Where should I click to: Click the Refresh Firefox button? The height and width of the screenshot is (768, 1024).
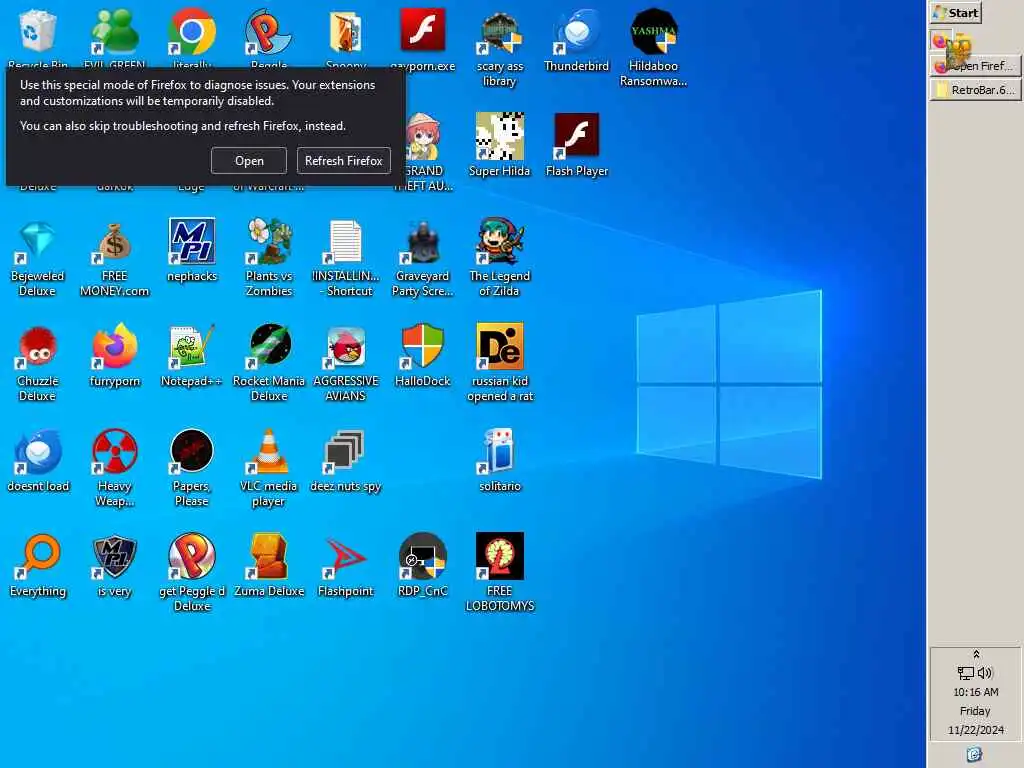[344, 161]
